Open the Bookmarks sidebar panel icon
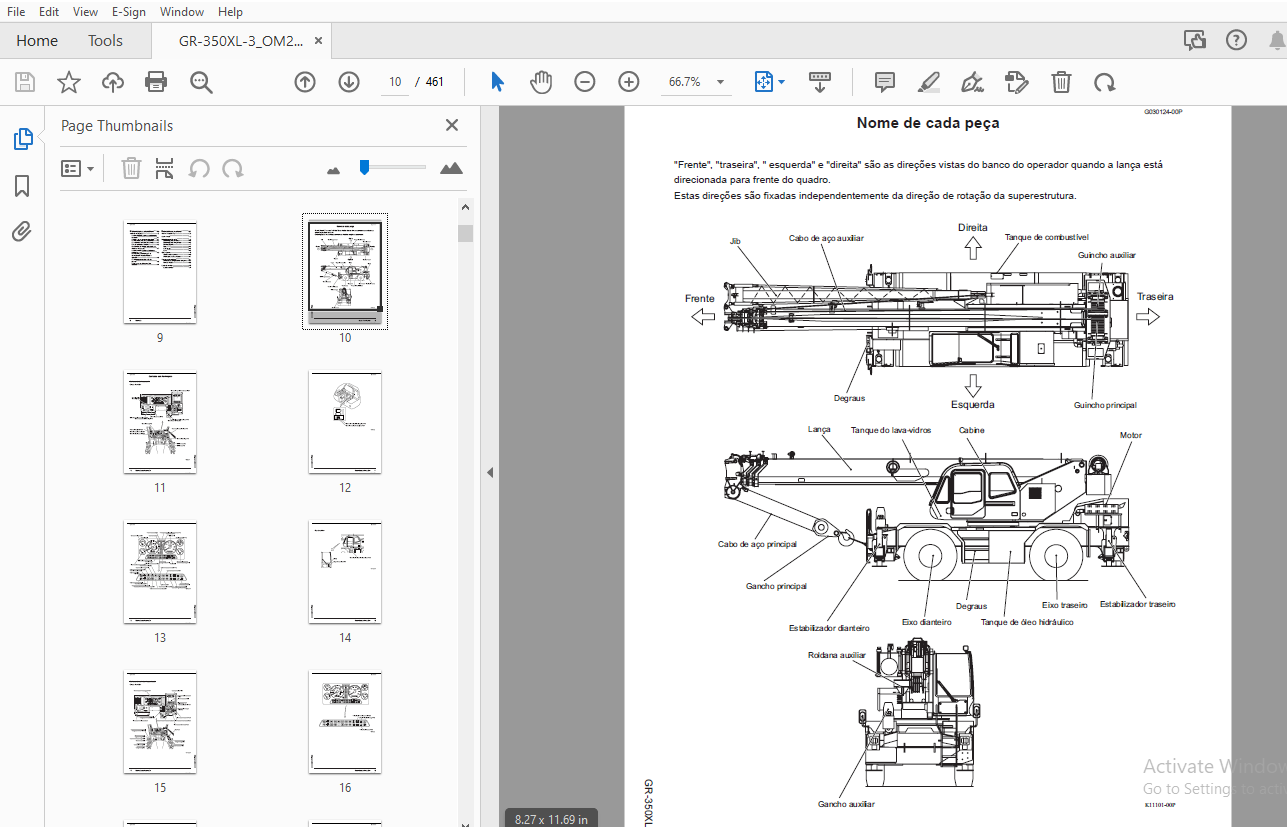Viewport: 1287px width, 827px height. click(22, 186)
